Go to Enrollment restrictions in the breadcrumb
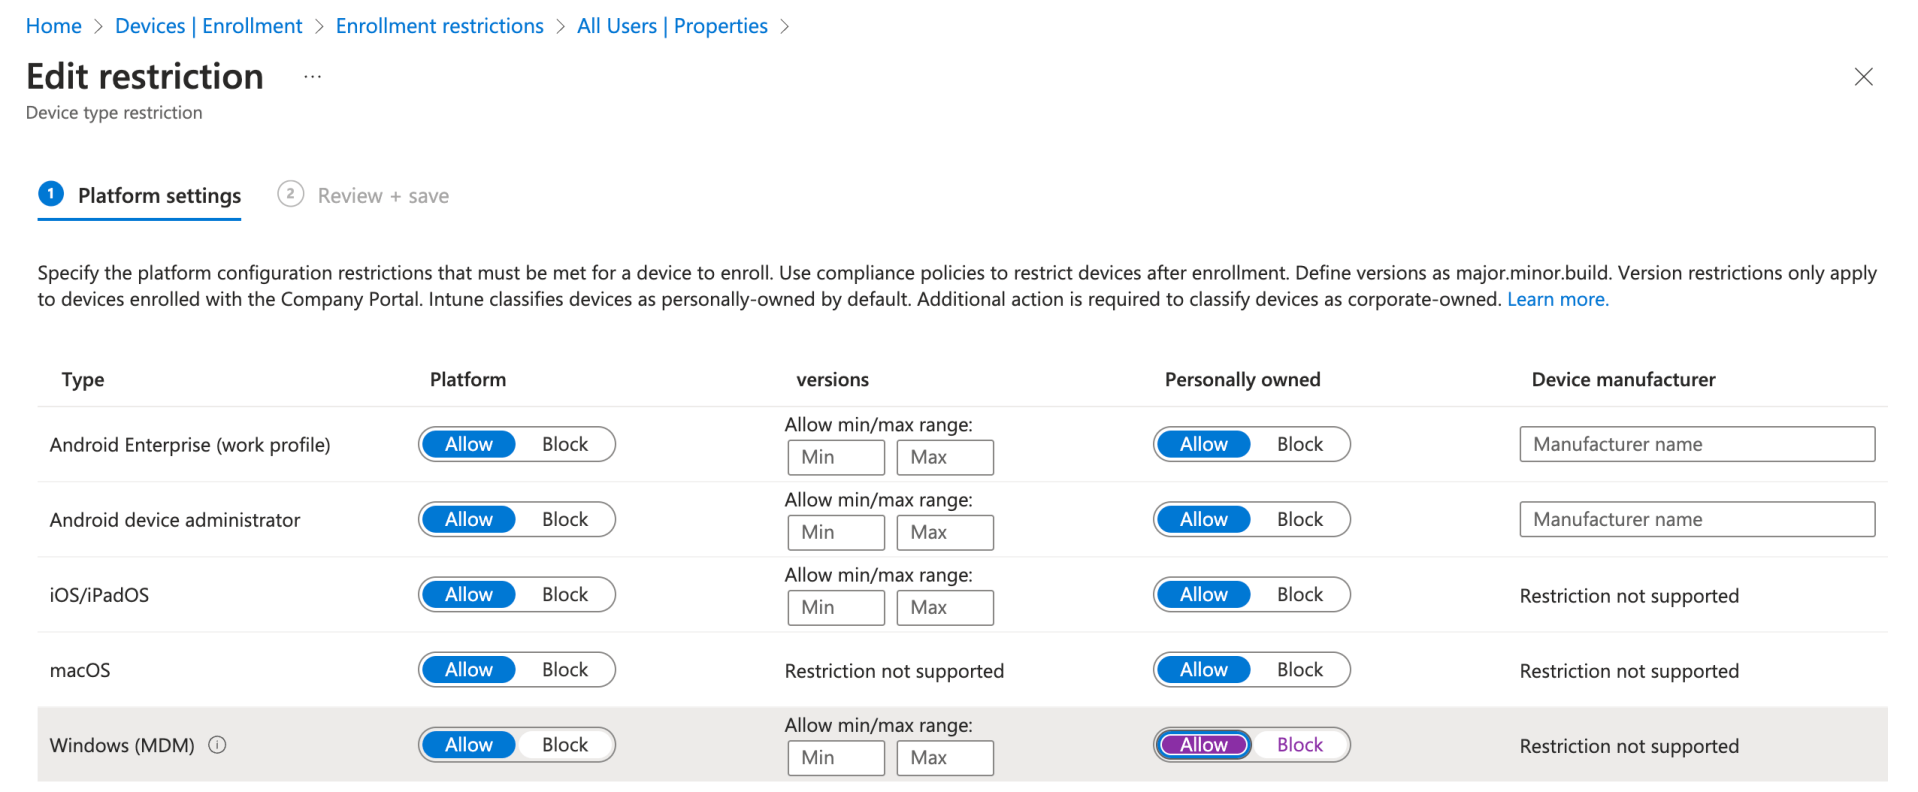Viewport: 1918px width, 792px height. coord(439,25)
